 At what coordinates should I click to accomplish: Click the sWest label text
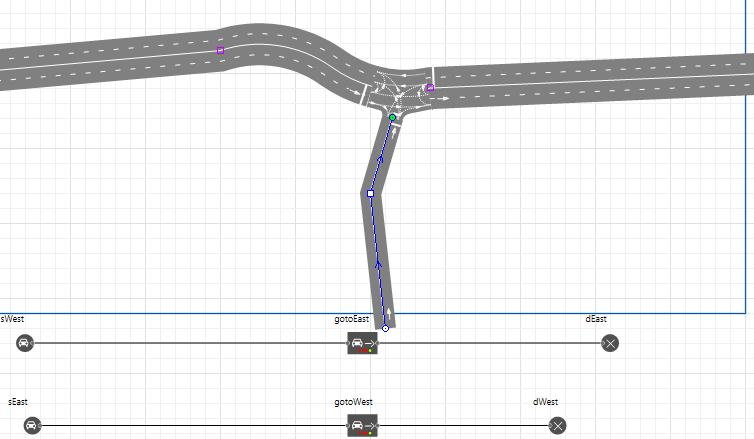click(12, 319)
